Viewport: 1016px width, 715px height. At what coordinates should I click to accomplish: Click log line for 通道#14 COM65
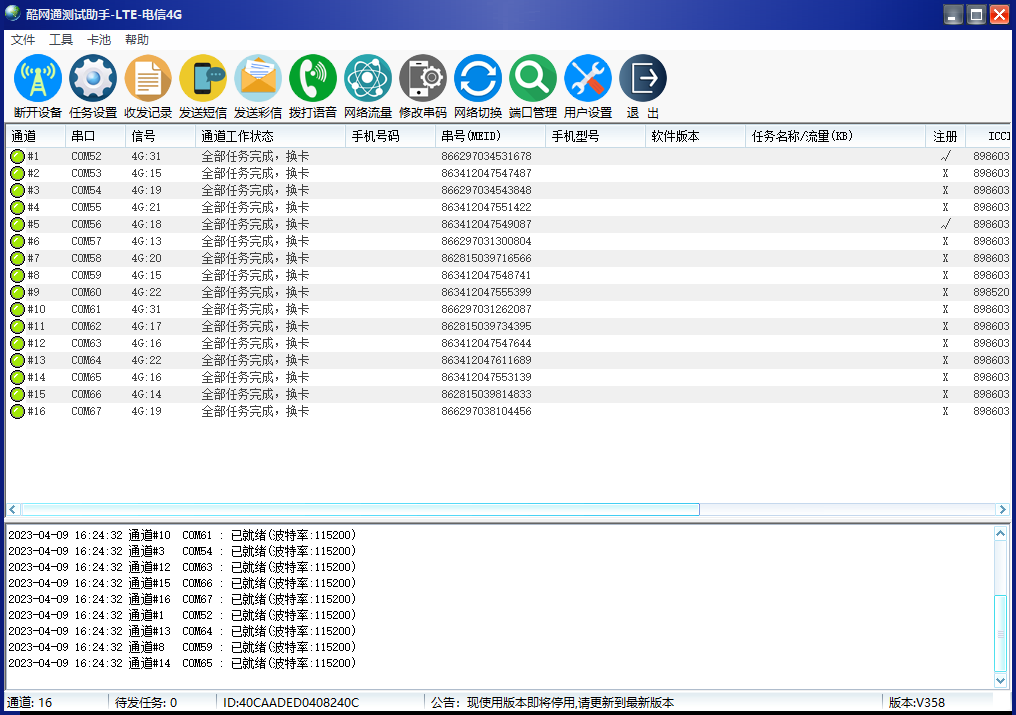pyautogui.click(x=182, y=663)
